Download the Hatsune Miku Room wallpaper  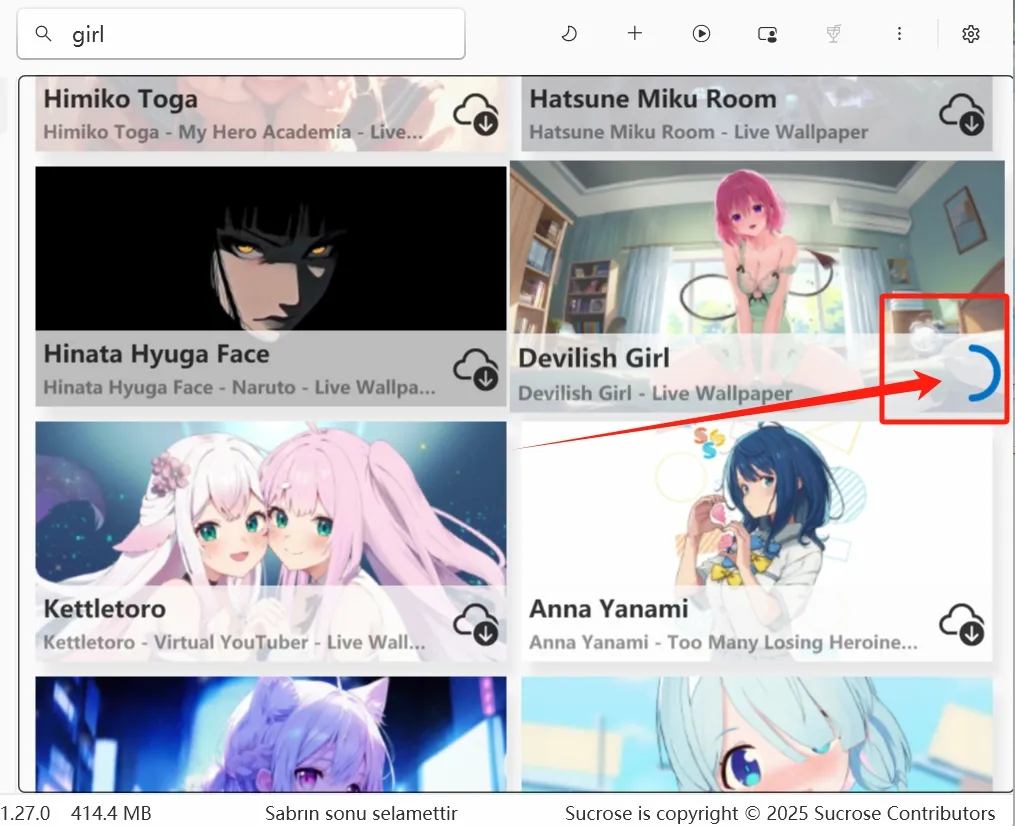[962, 114]
